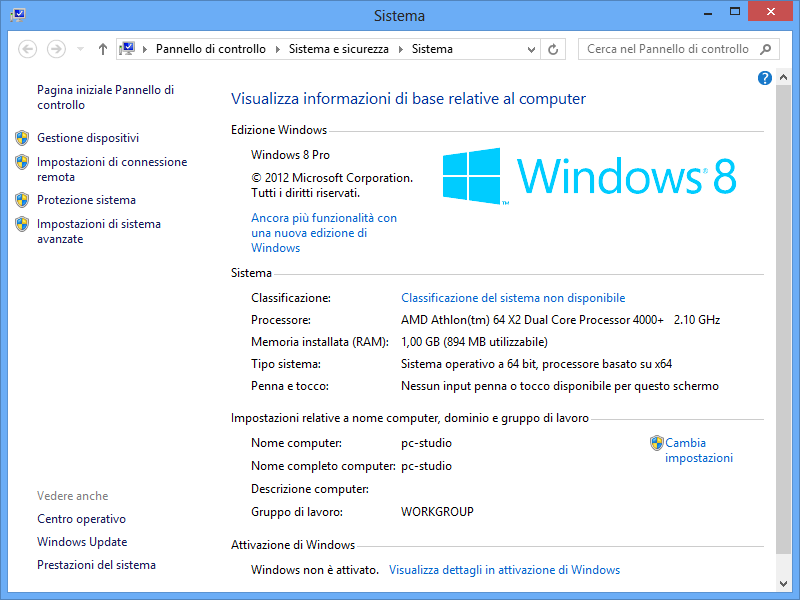The image size is (800, 600).
Task: Open the help question mark icon
Action: pos(764,78)
